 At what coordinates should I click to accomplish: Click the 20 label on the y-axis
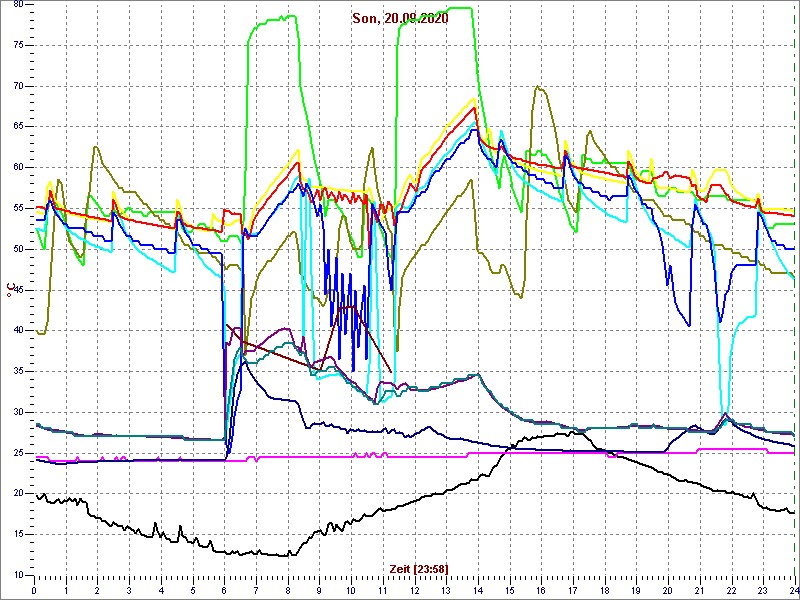coord(17,493)
